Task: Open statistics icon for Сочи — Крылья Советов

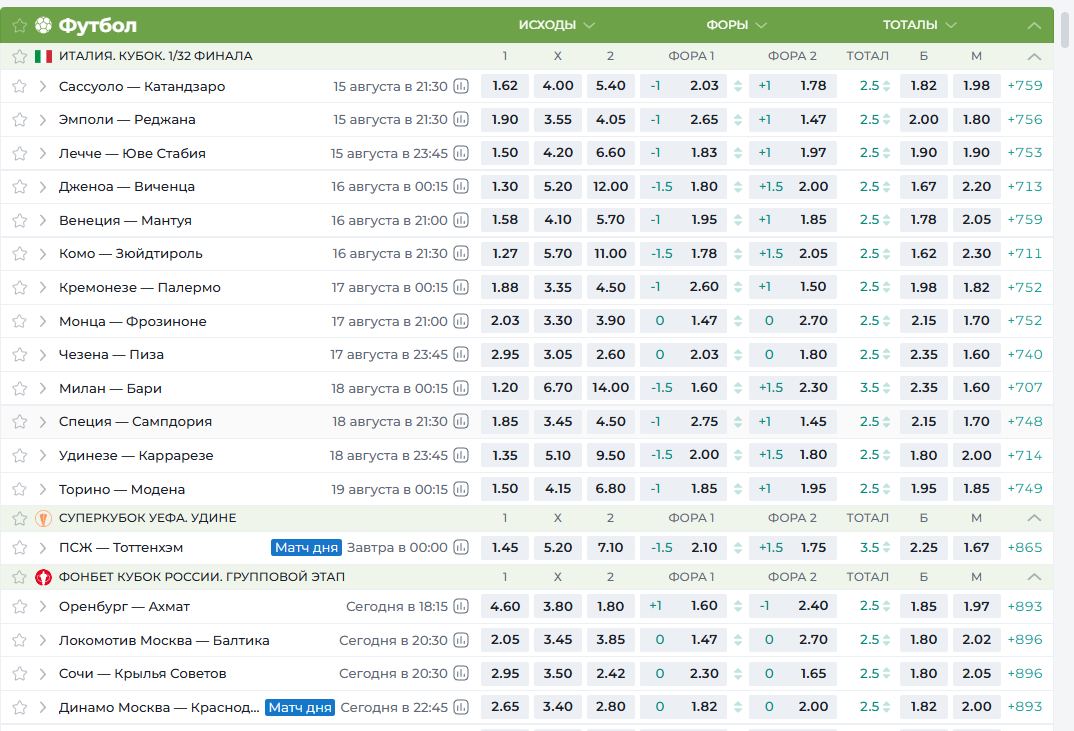Action: [x=461, y=673]
